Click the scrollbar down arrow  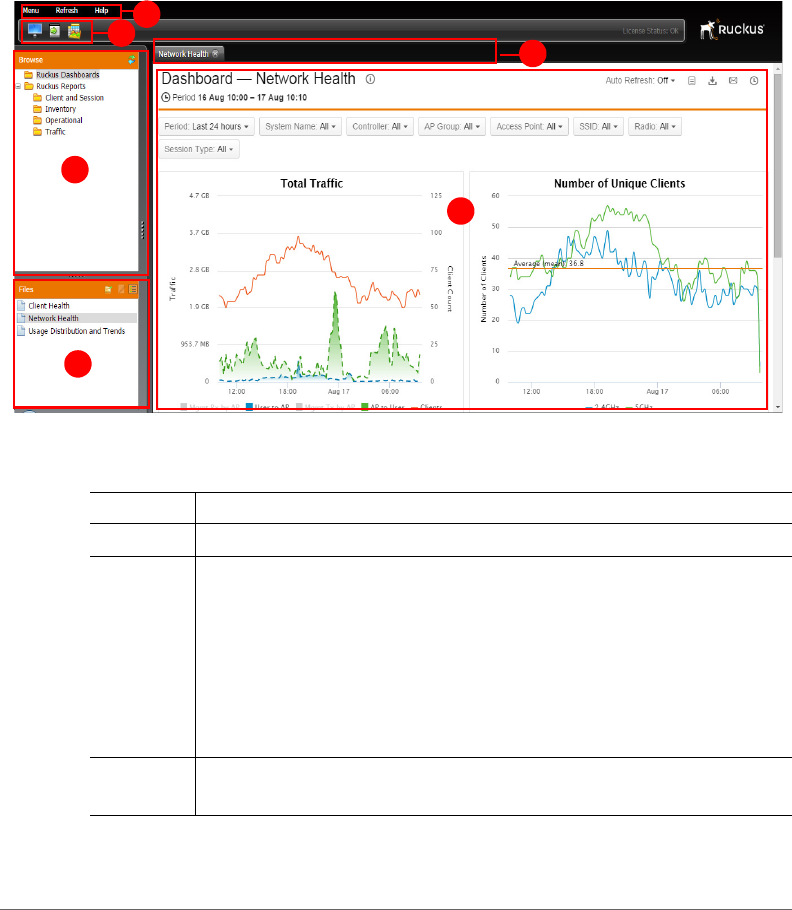coord(778,407)
